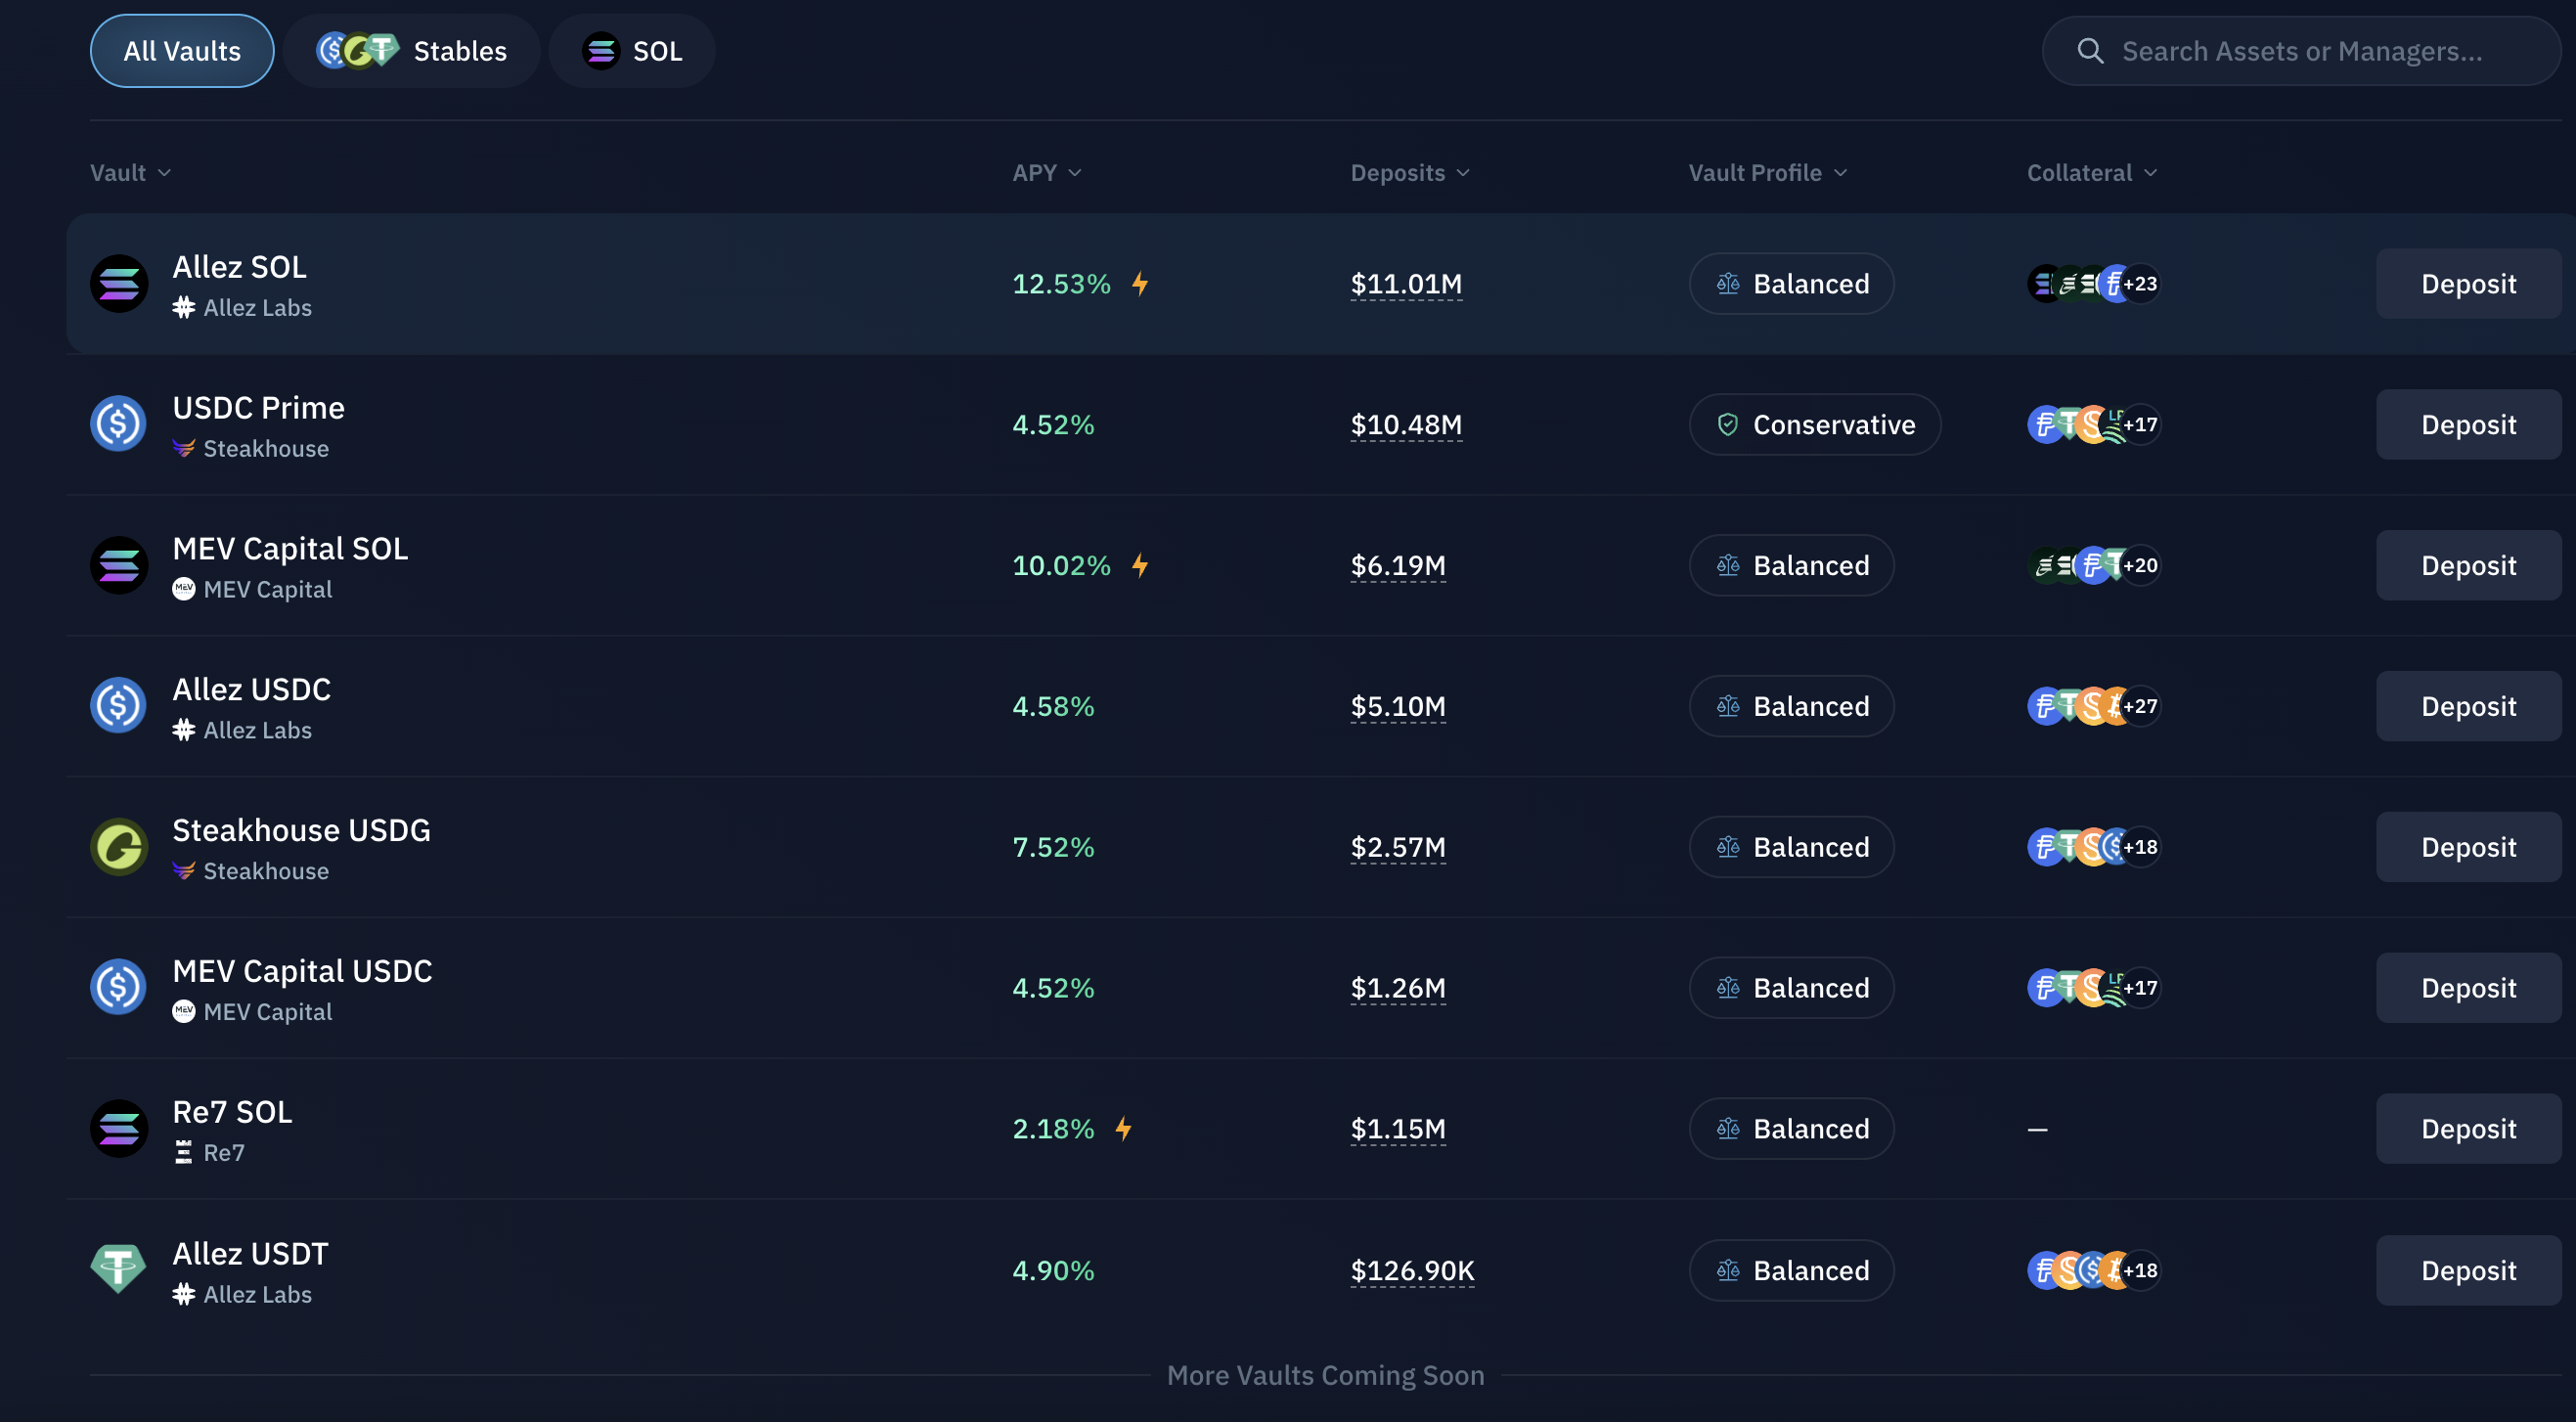
Task: Click the Allez Labs logo under Allez SOL
Action: pos(183,308)
